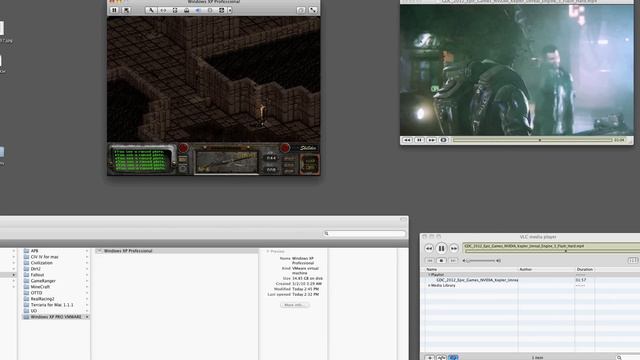Screen dimensions: 640x360
Task: Open the VMware toolbar overflow arrow
Action: click(x=230, y=10)
